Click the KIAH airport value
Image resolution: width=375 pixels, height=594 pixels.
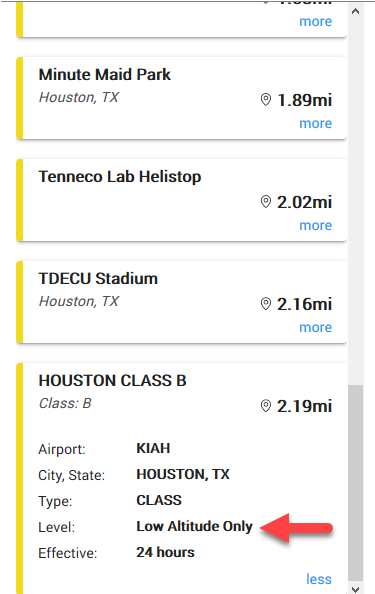point(153,448)
